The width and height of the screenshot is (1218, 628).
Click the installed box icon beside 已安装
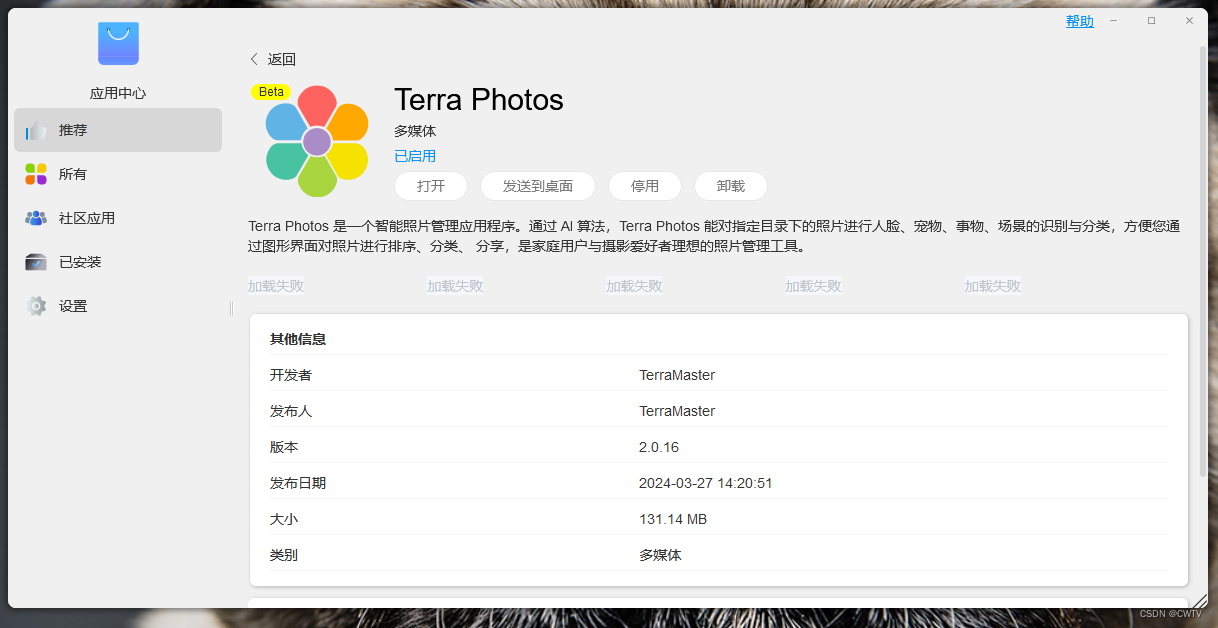pos(36,262)
